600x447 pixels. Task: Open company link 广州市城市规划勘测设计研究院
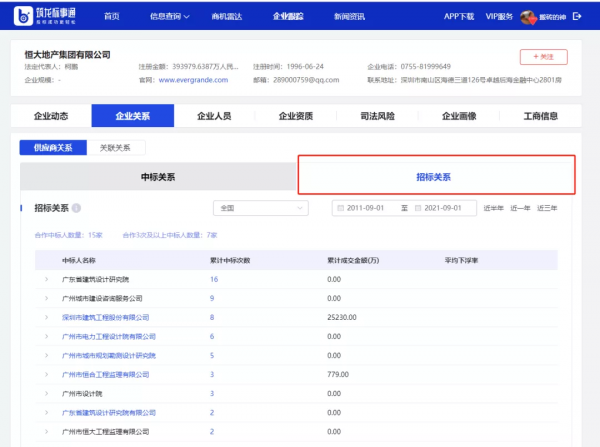point(109,356)
